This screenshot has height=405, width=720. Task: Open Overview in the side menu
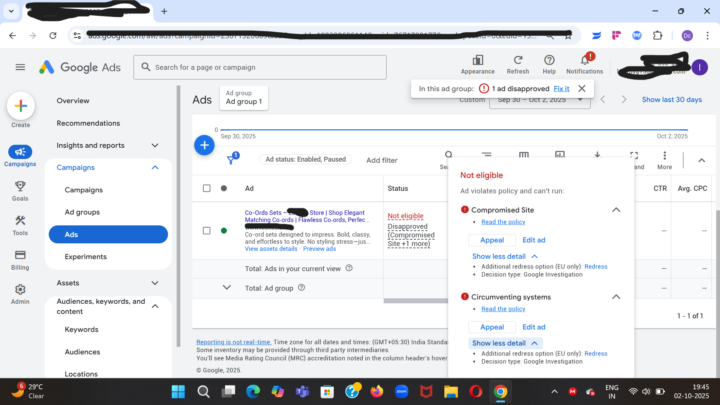click(x=73, y=101)
